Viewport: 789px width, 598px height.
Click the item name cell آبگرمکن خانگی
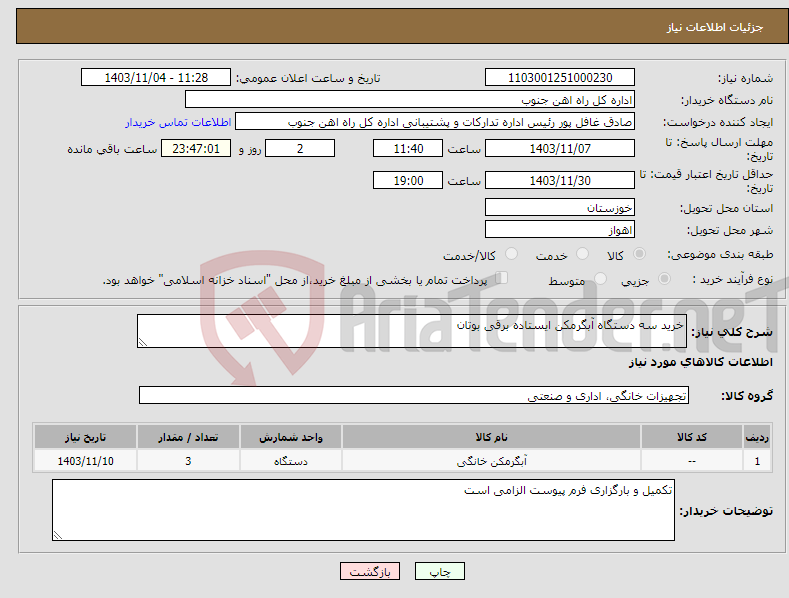pyautogui.click(x=491, y=461)
